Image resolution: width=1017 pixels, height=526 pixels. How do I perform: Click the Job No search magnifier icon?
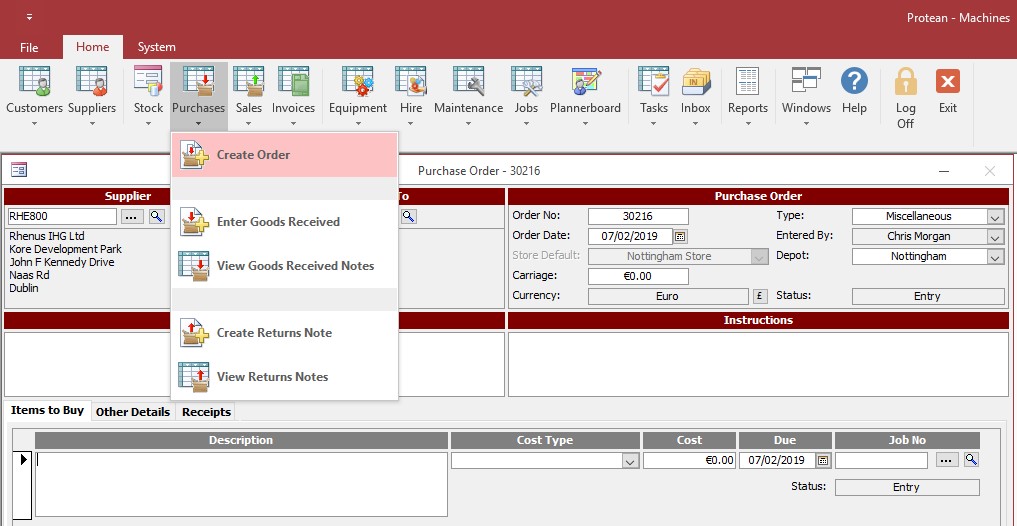971,460
